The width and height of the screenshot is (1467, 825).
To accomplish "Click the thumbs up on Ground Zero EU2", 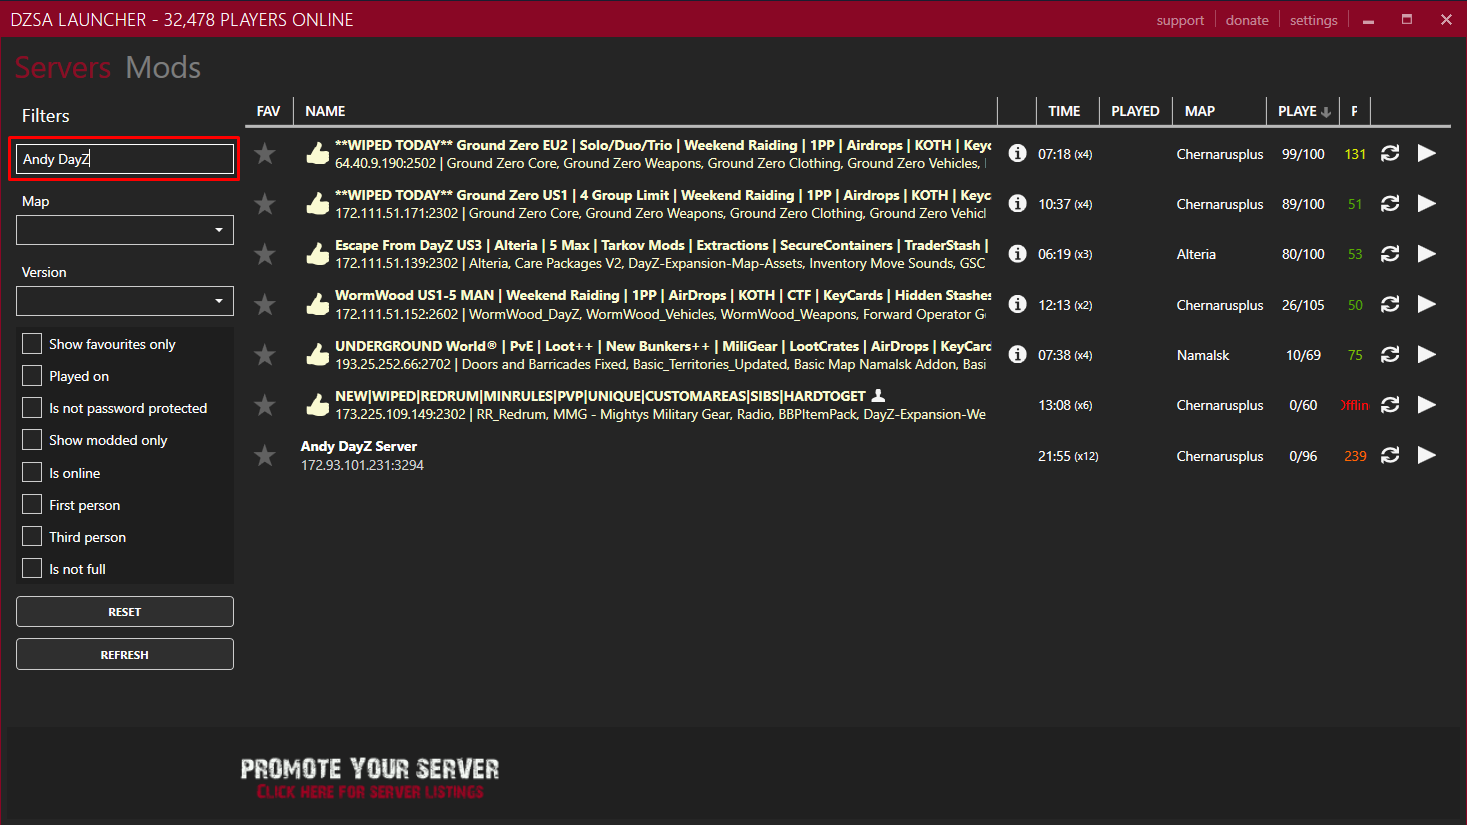I will (317, 153).
